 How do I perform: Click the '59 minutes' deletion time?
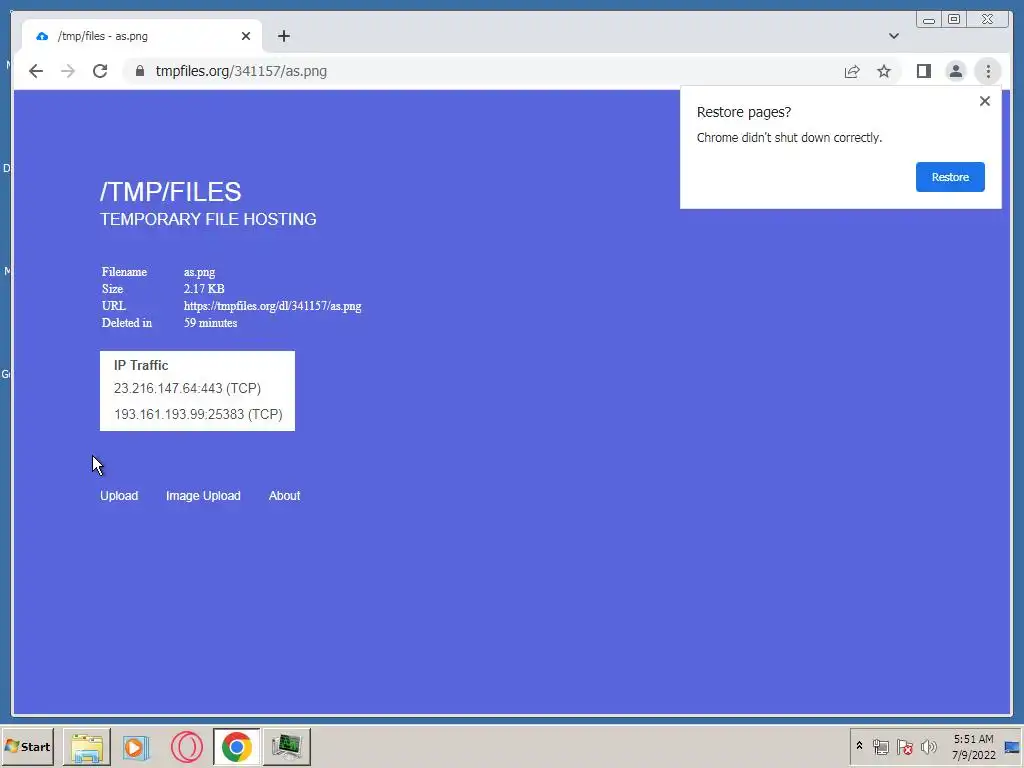click(210, 323)
